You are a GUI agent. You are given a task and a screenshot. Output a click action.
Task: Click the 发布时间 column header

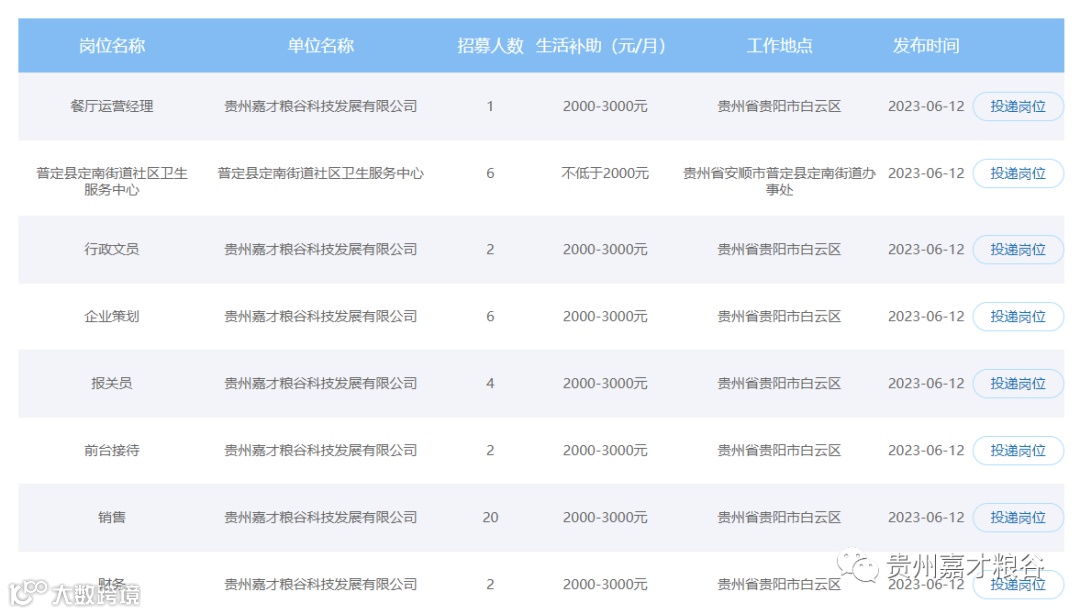click(x=926, y=46)
